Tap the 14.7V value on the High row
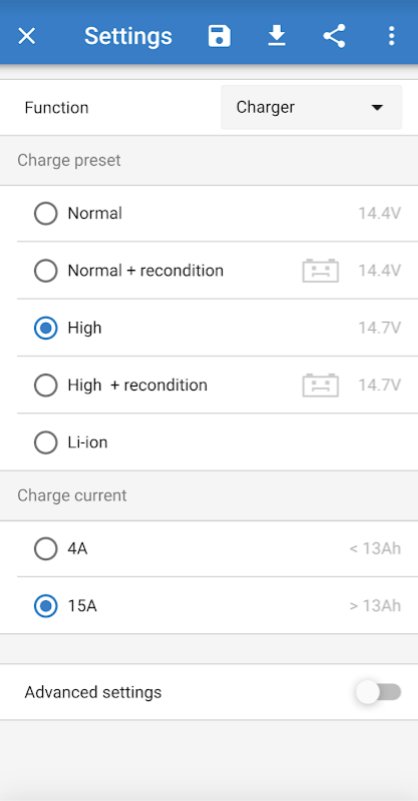Viewport: 418px width, 801px height. [379, 327]
